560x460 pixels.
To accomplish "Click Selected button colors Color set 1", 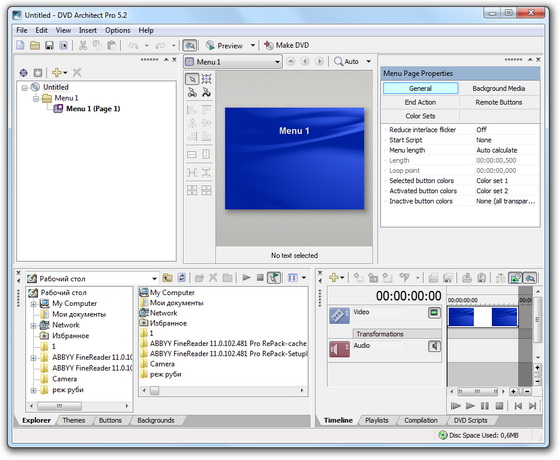I will point(492,181).
